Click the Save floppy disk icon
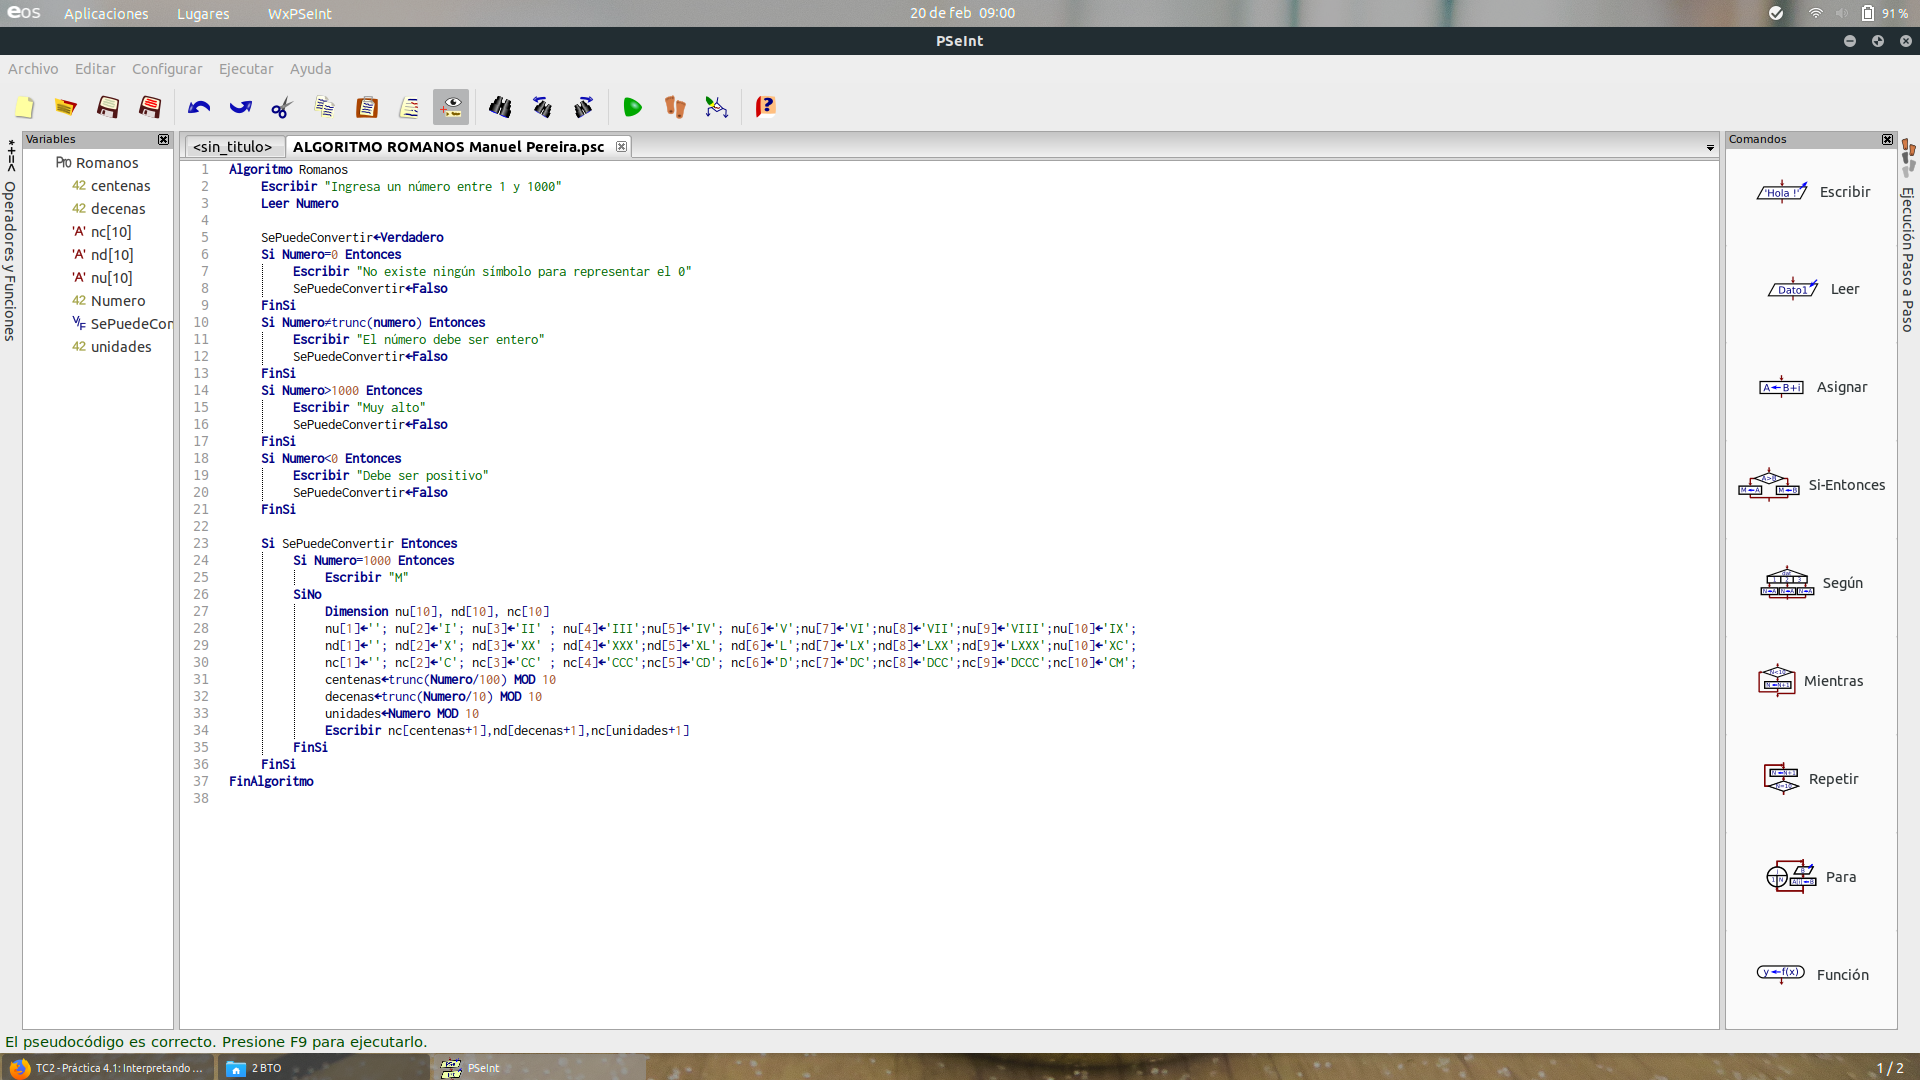This screenshot has width=1920, height=1080. point(108,107)
